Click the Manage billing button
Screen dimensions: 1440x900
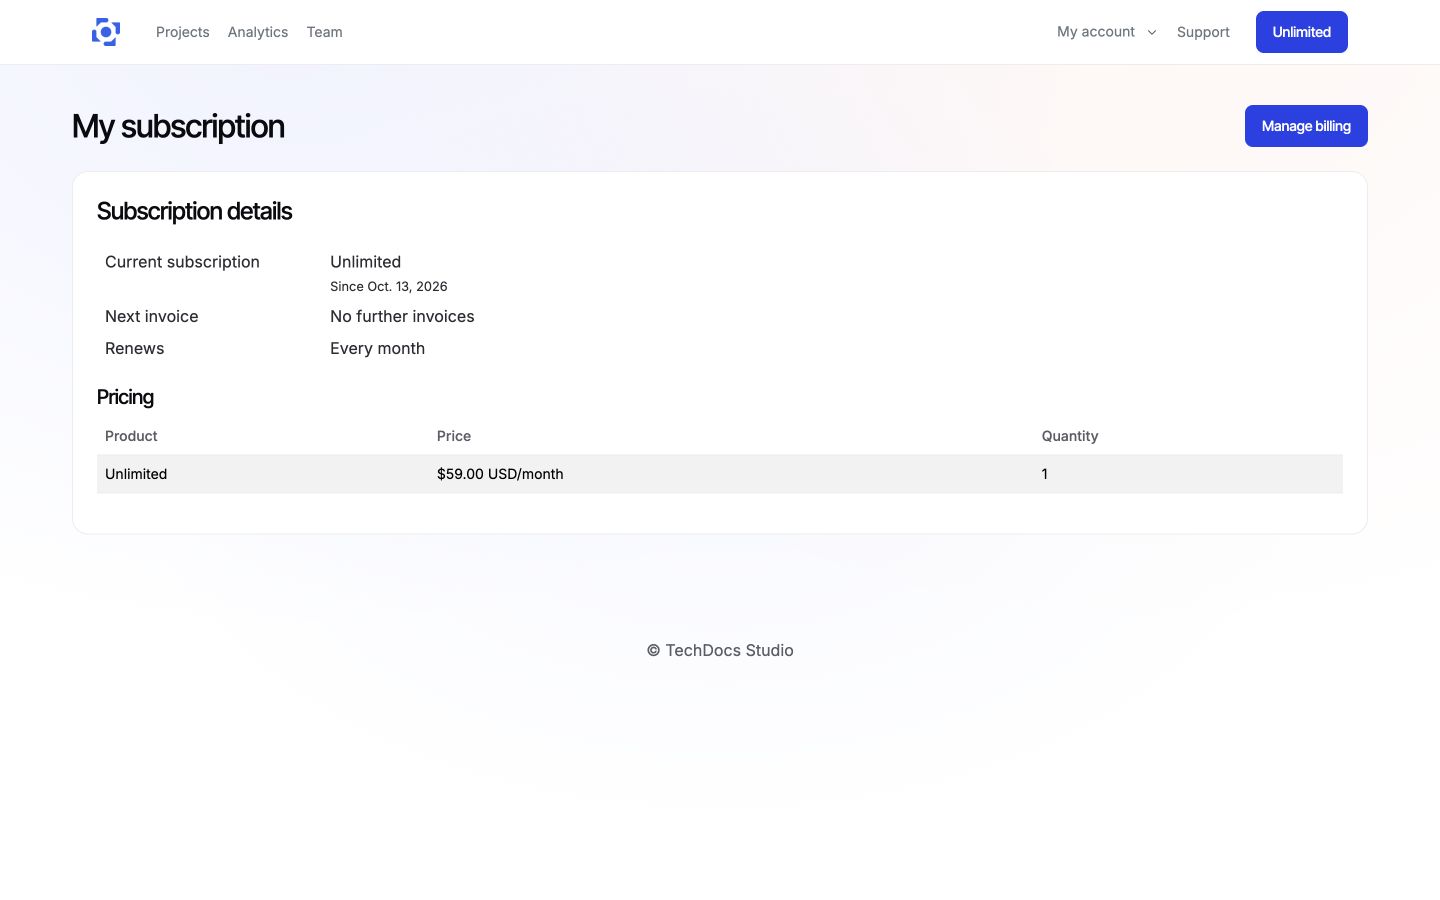click(x=1306, y=126)
